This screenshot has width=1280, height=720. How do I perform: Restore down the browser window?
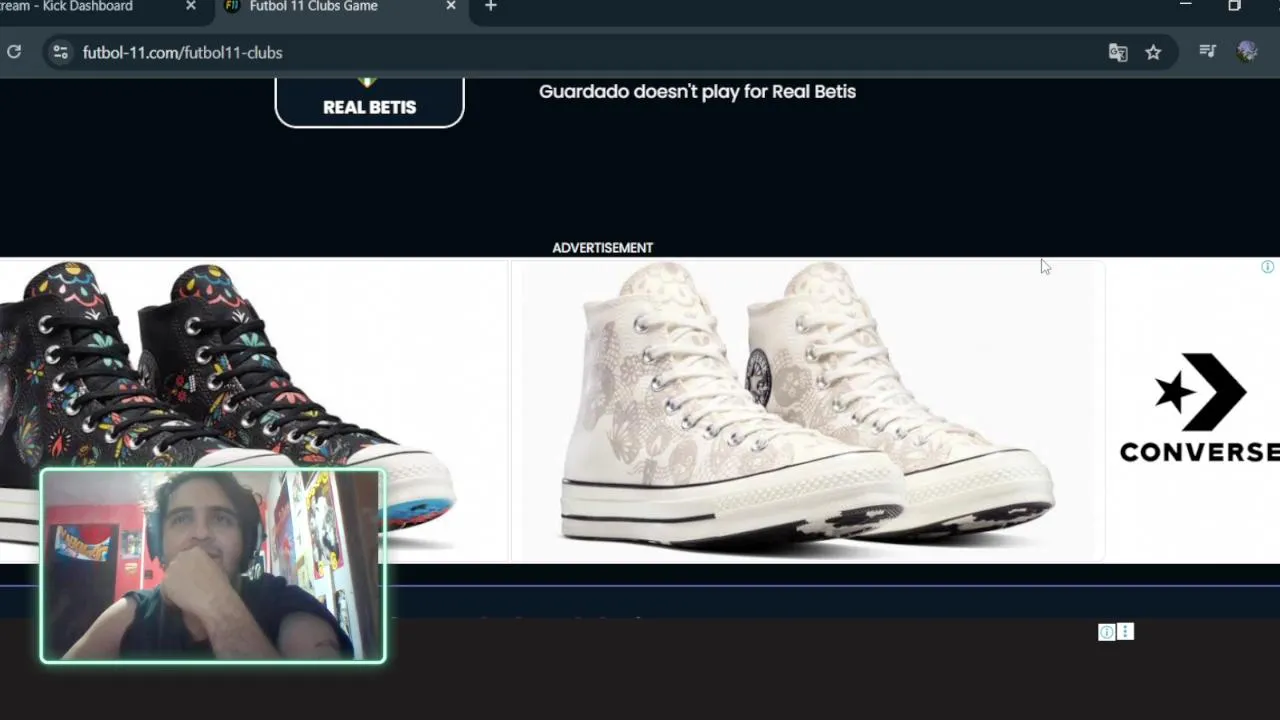point(1234,5)
